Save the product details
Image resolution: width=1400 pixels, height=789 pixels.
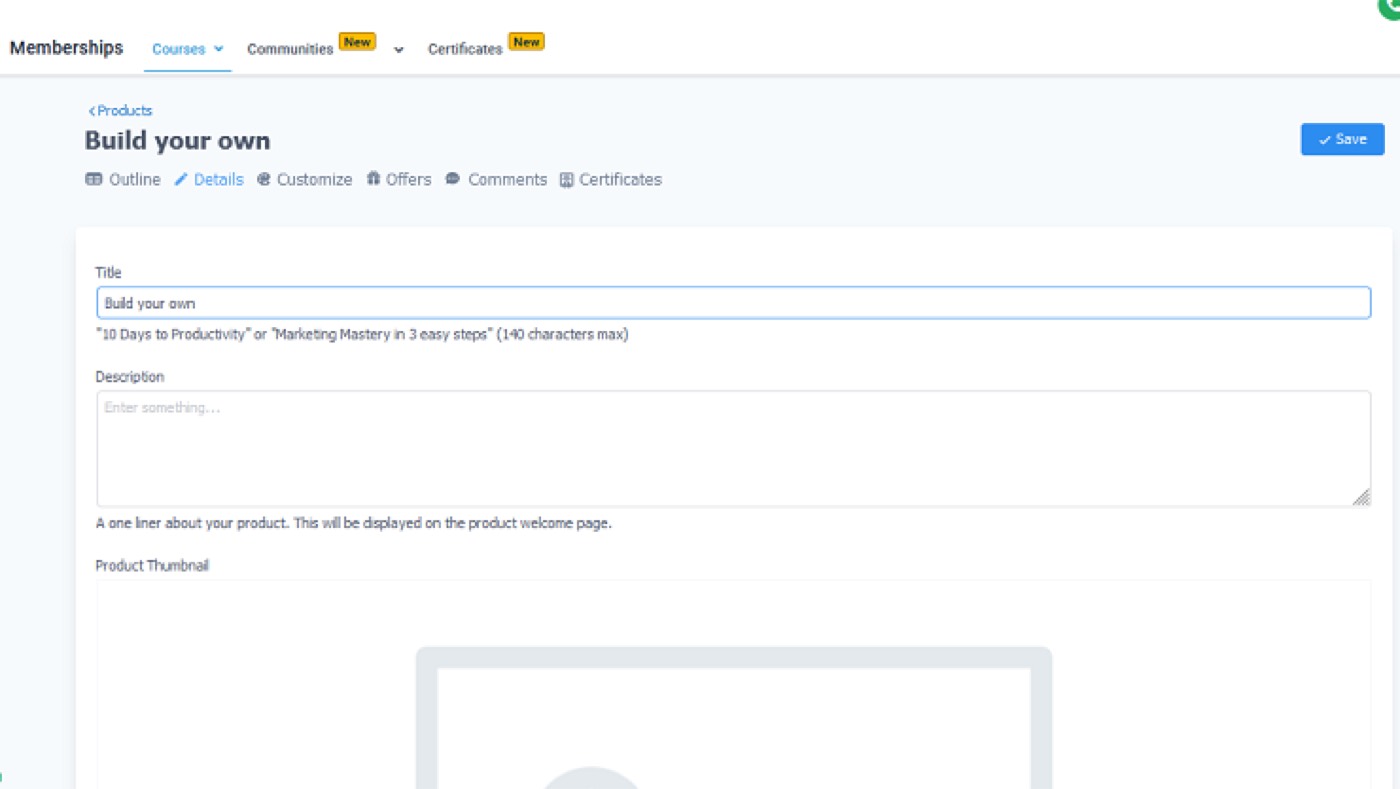pos(1342,140)
